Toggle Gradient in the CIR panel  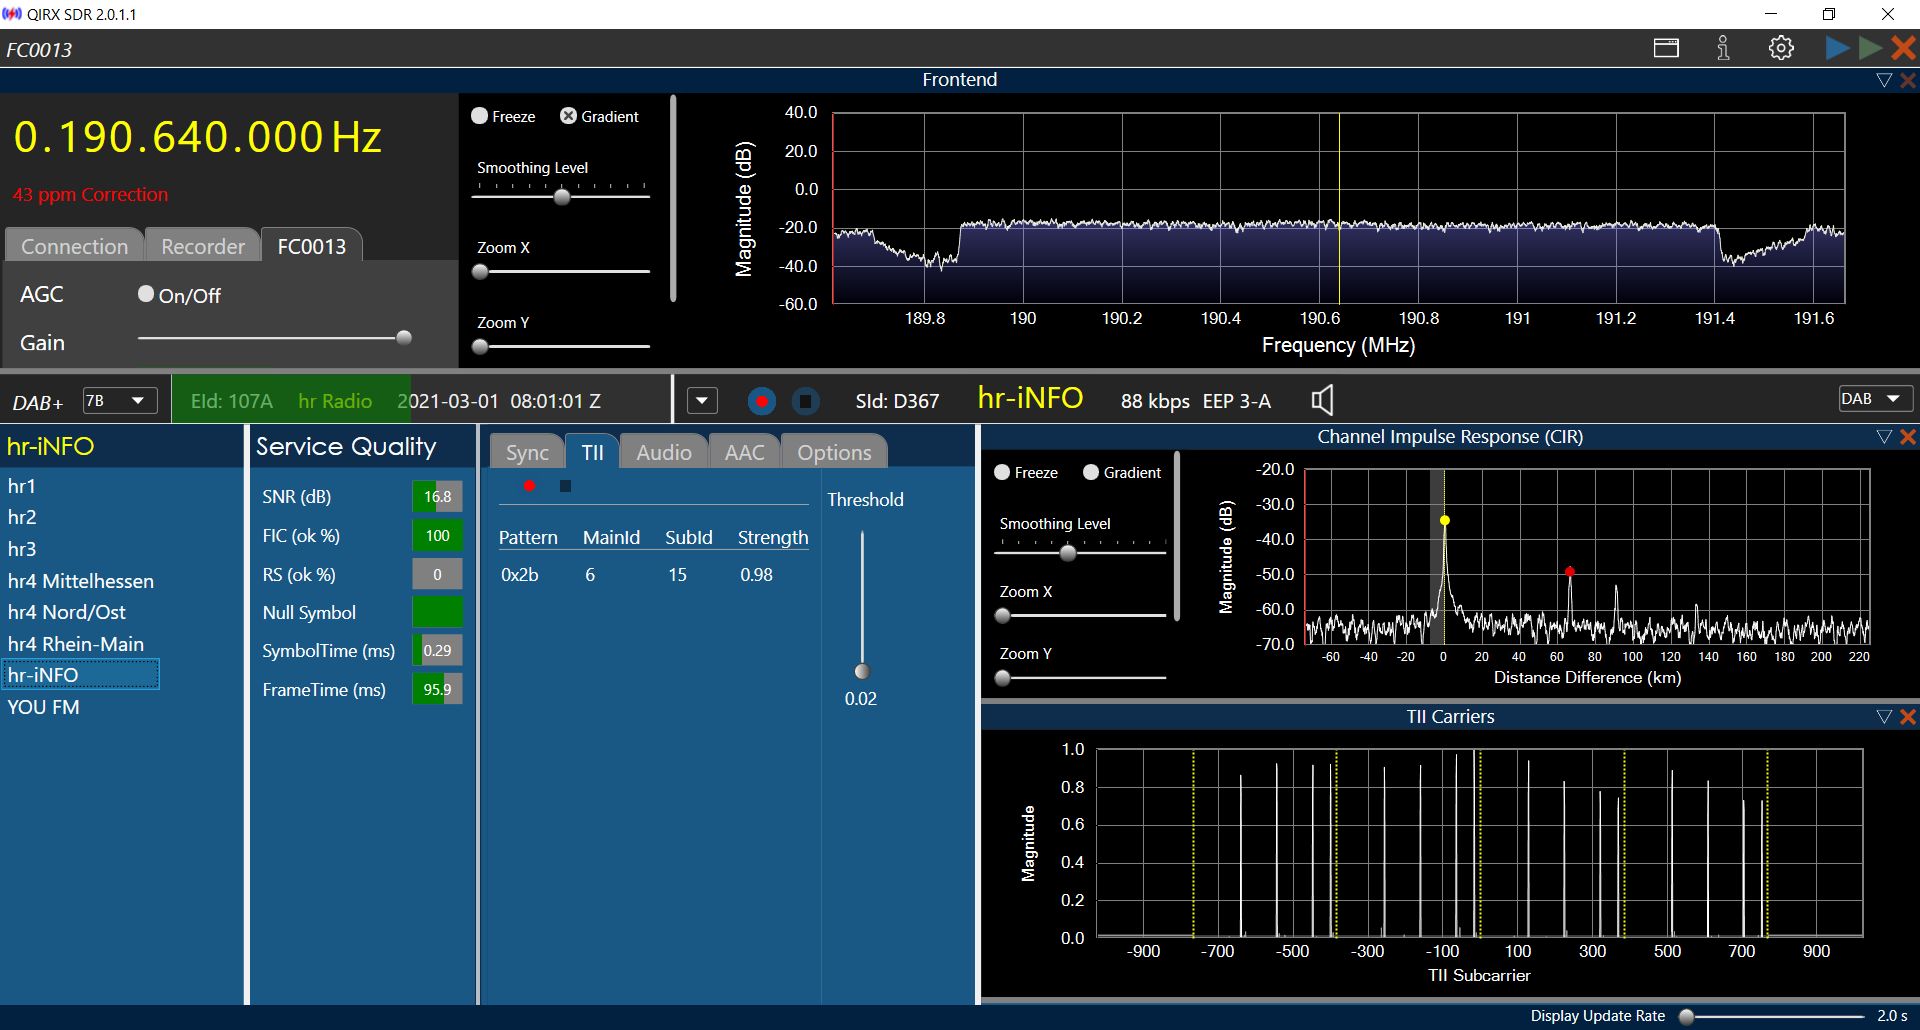point(1091,472)
